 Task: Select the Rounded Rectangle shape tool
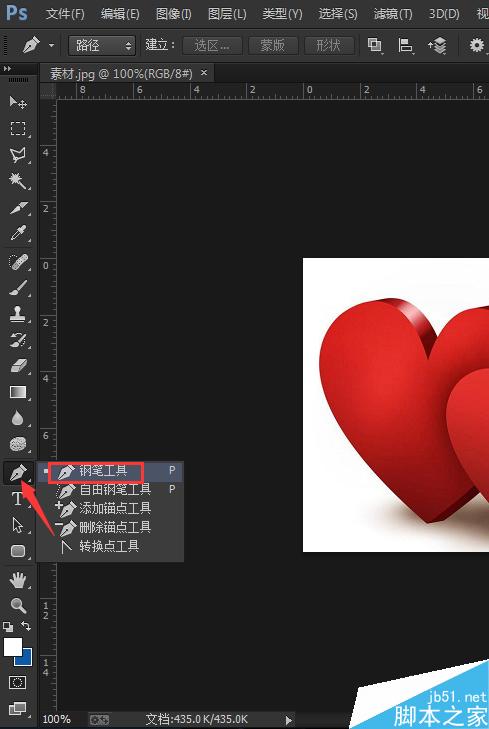pos(18,551)
